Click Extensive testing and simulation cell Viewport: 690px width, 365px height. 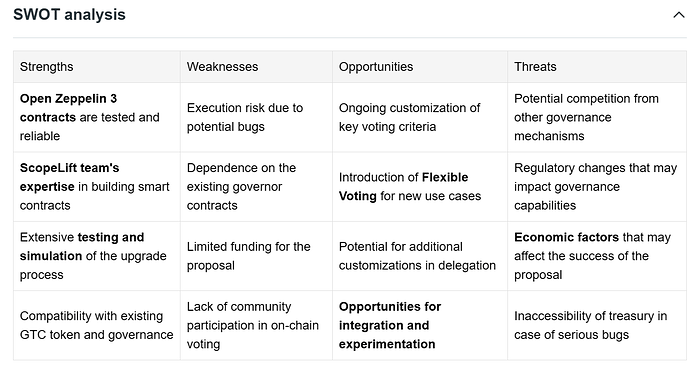pyautogui.click(x=97, y=256)
